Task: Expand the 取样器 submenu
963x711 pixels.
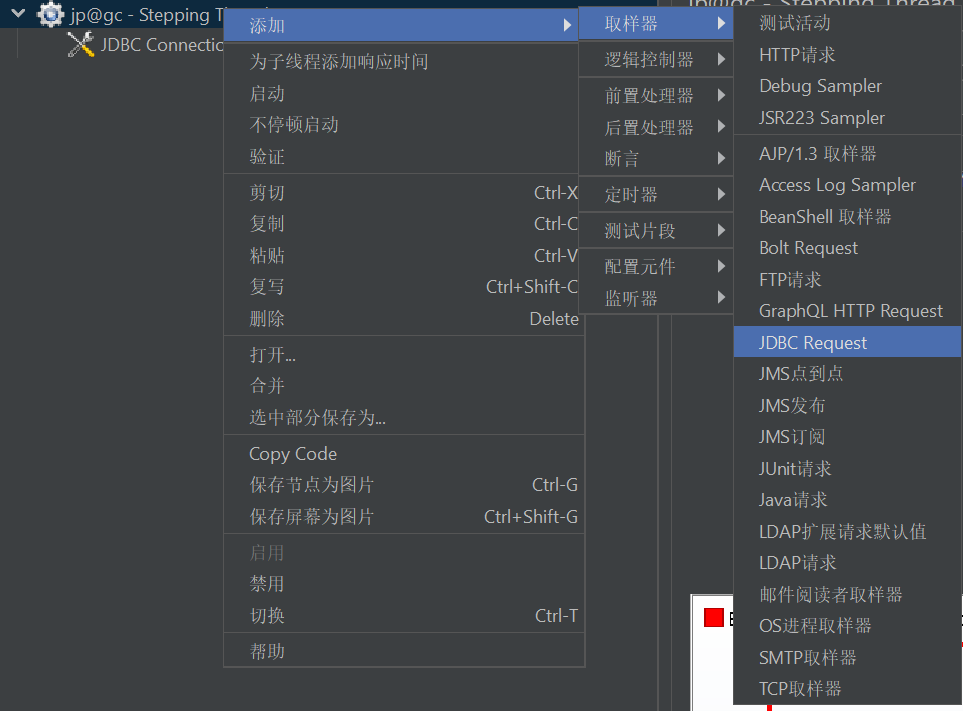Action: (x=656, y=24)
